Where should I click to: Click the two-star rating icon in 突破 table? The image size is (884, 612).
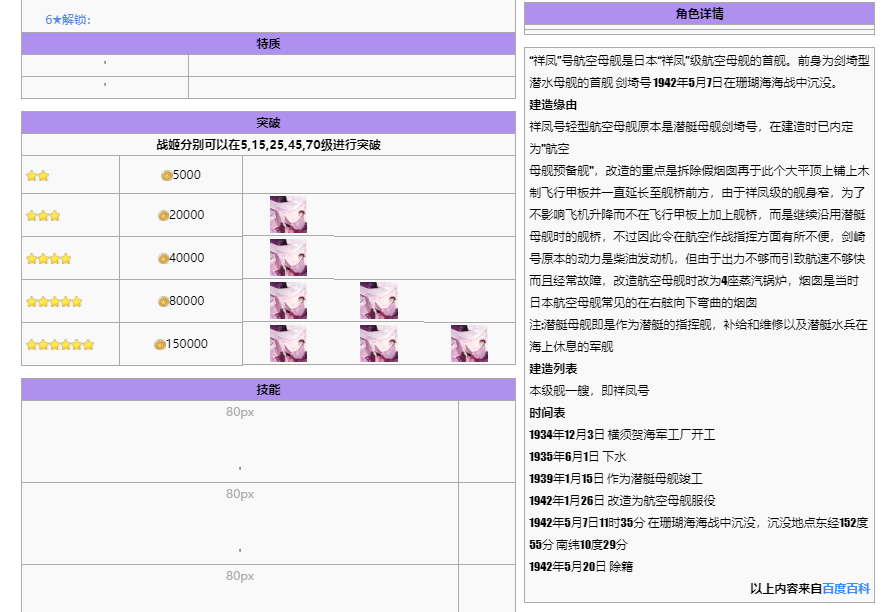[x=38, y=176]
